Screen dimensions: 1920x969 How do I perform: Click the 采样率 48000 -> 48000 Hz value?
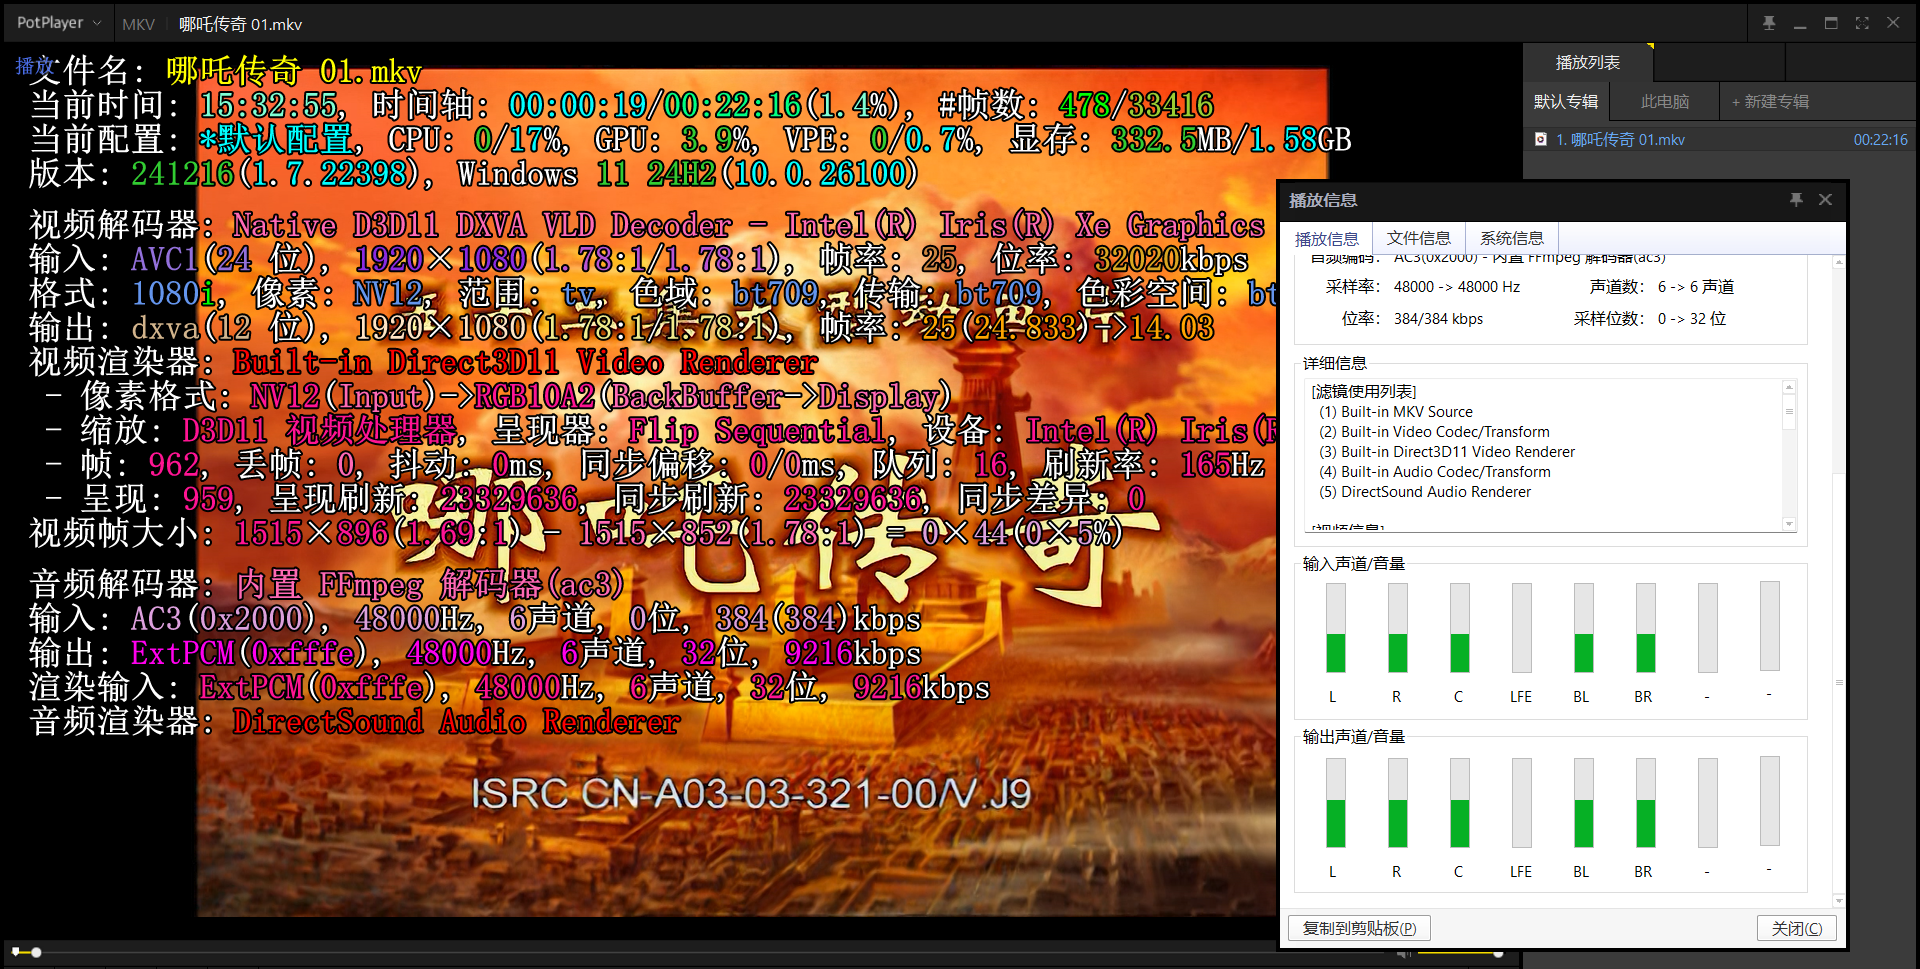click(x=1457, y=287)
